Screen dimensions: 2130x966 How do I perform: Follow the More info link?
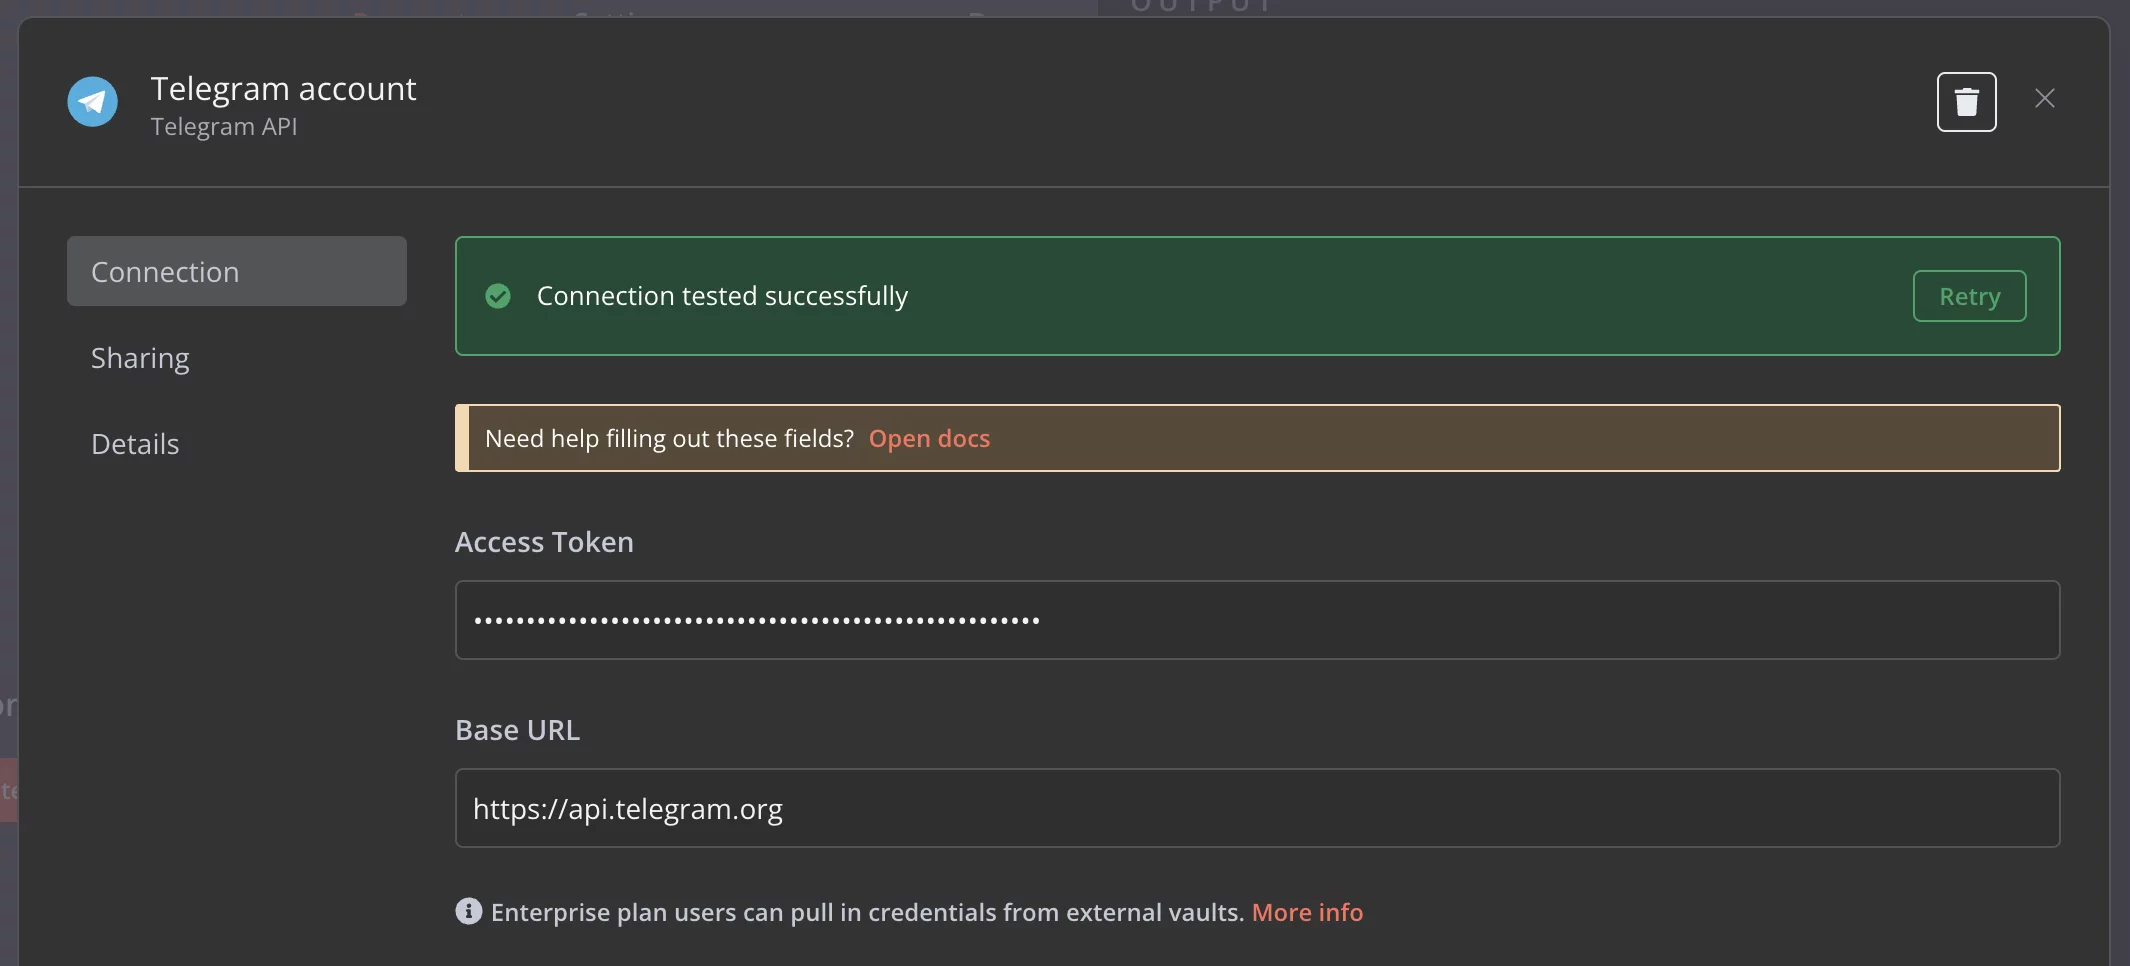tap(1307, 912)
